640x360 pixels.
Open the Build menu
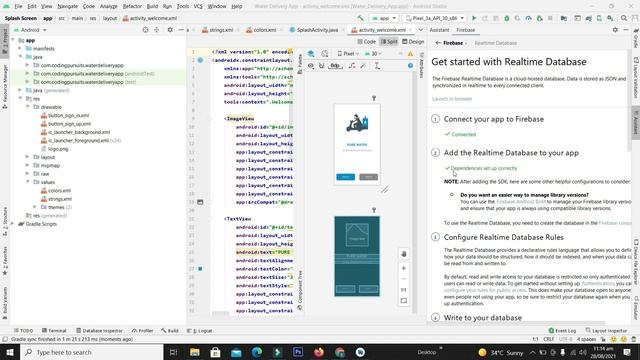point(152,6)
